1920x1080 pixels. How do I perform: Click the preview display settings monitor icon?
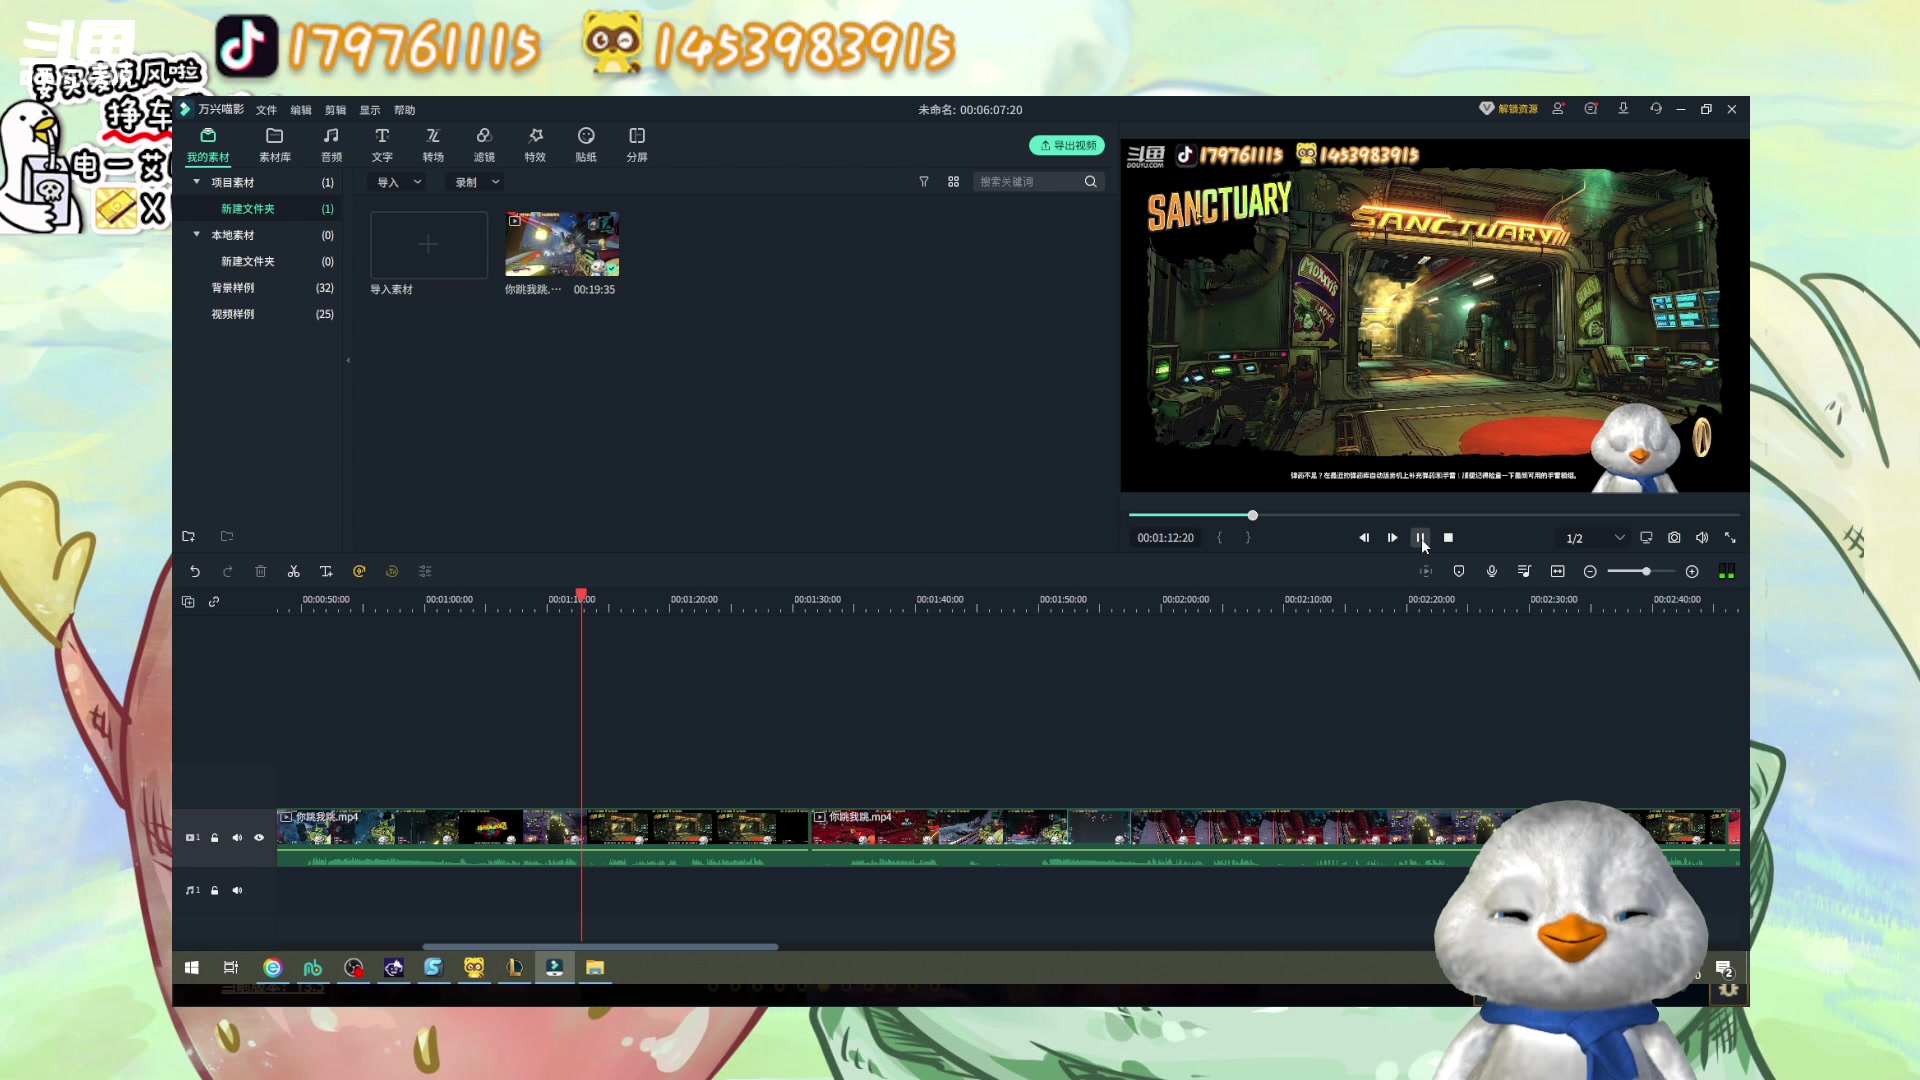click(x=1646, y=538)
